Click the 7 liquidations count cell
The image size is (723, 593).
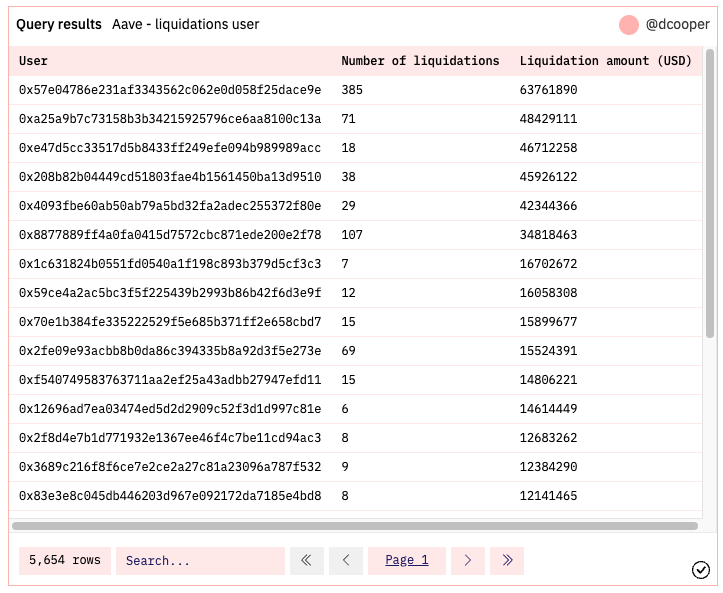pyautogui.click(x=345, y=264)
